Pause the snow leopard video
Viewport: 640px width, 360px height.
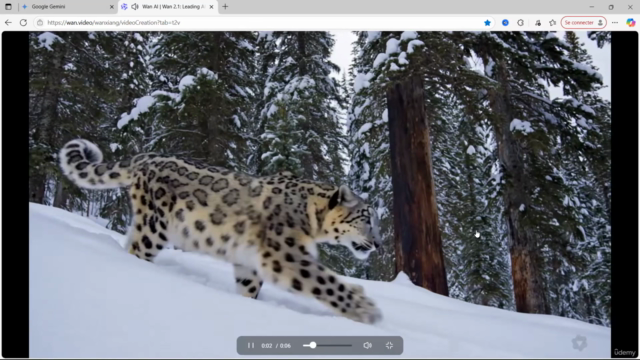[251, 345]
